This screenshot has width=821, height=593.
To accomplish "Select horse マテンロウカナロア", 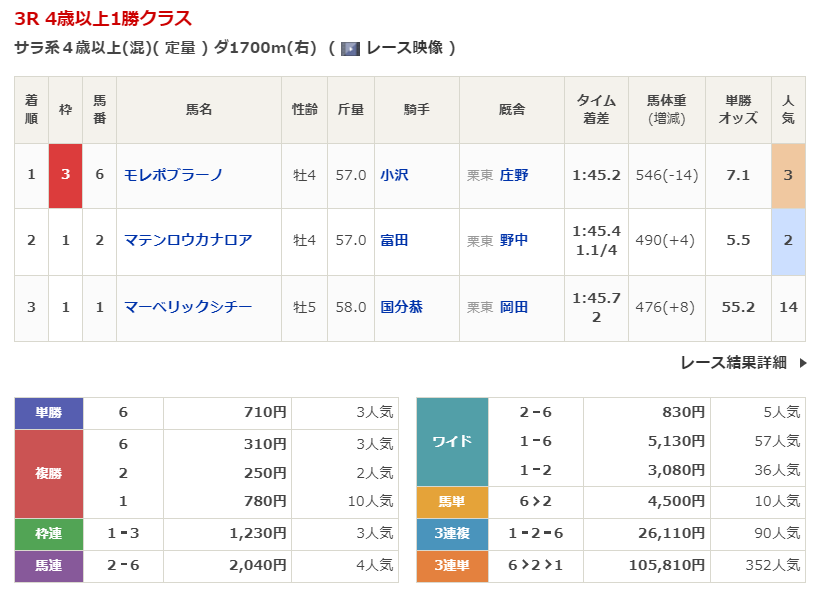I will click(x=187, y=241).
